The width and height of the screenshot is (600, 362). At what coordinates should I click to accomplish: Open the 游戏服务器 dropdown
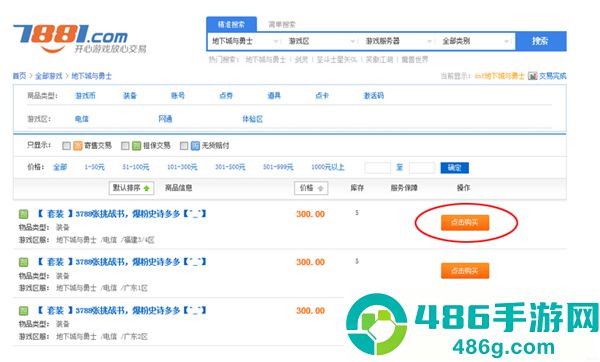point(398,41)
